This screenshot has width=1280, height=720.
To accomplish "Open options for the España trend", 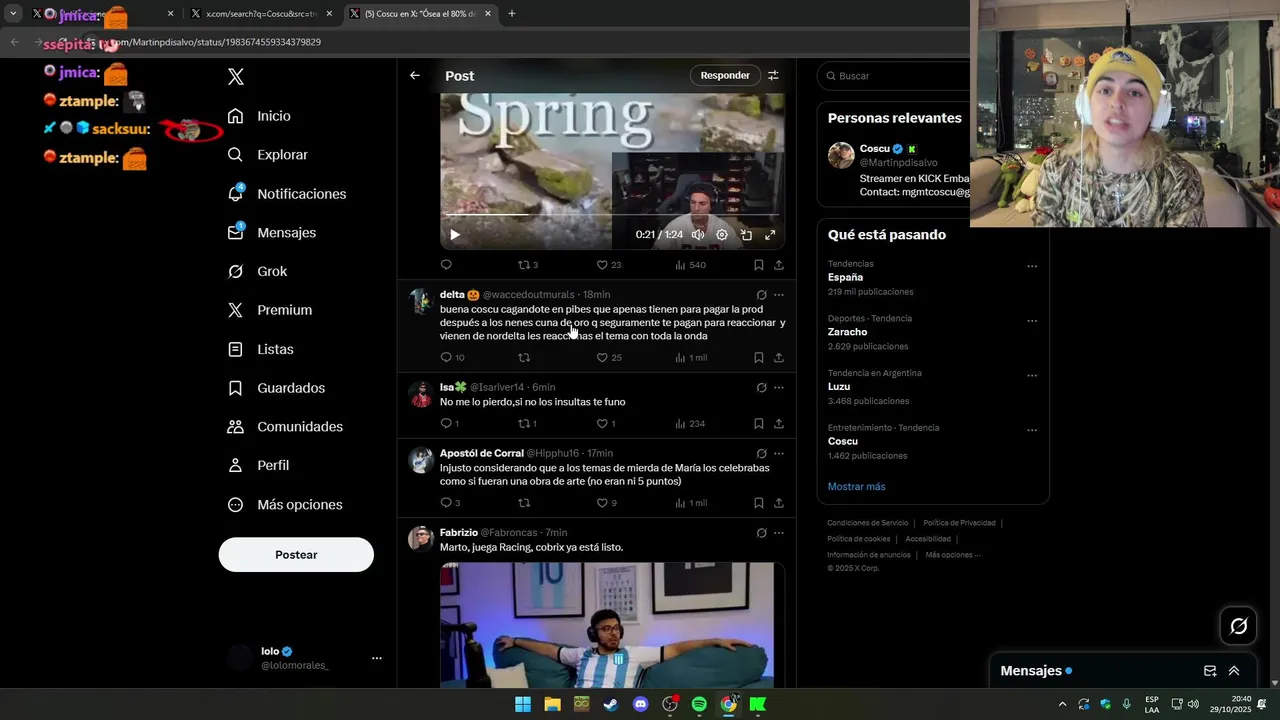I will (1032, 266).
